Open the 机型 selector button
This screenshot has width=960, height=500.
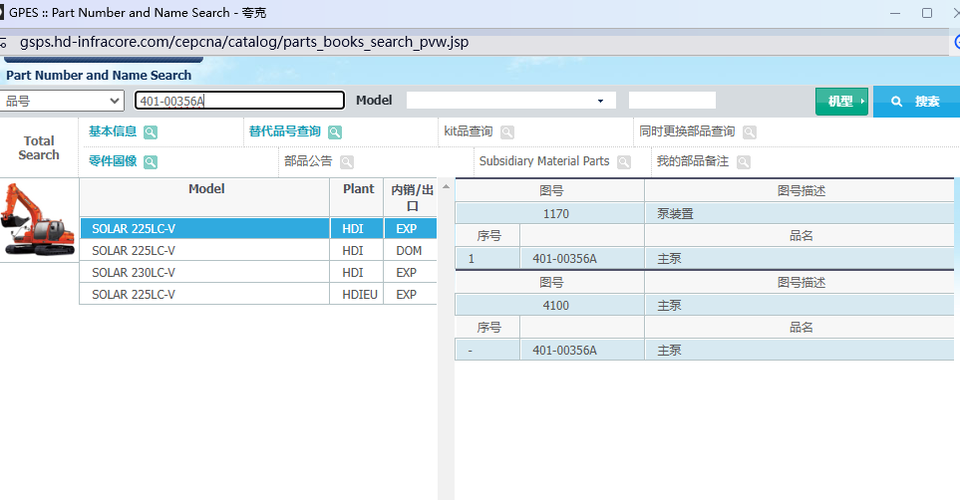point(841,101)
